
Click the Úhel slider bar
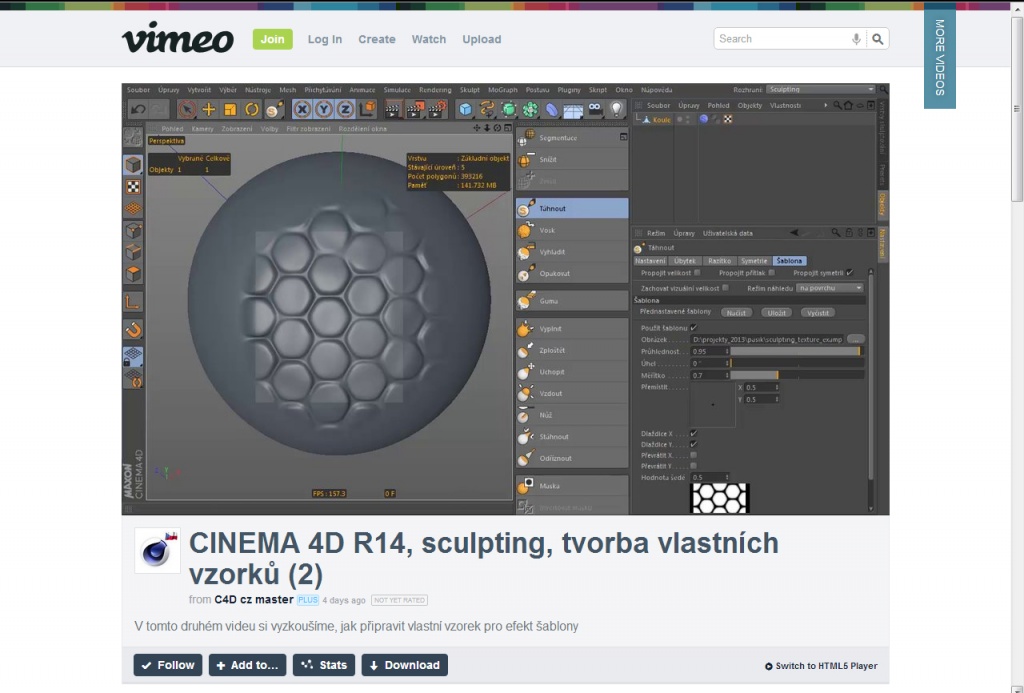click(x=797, y=364)
